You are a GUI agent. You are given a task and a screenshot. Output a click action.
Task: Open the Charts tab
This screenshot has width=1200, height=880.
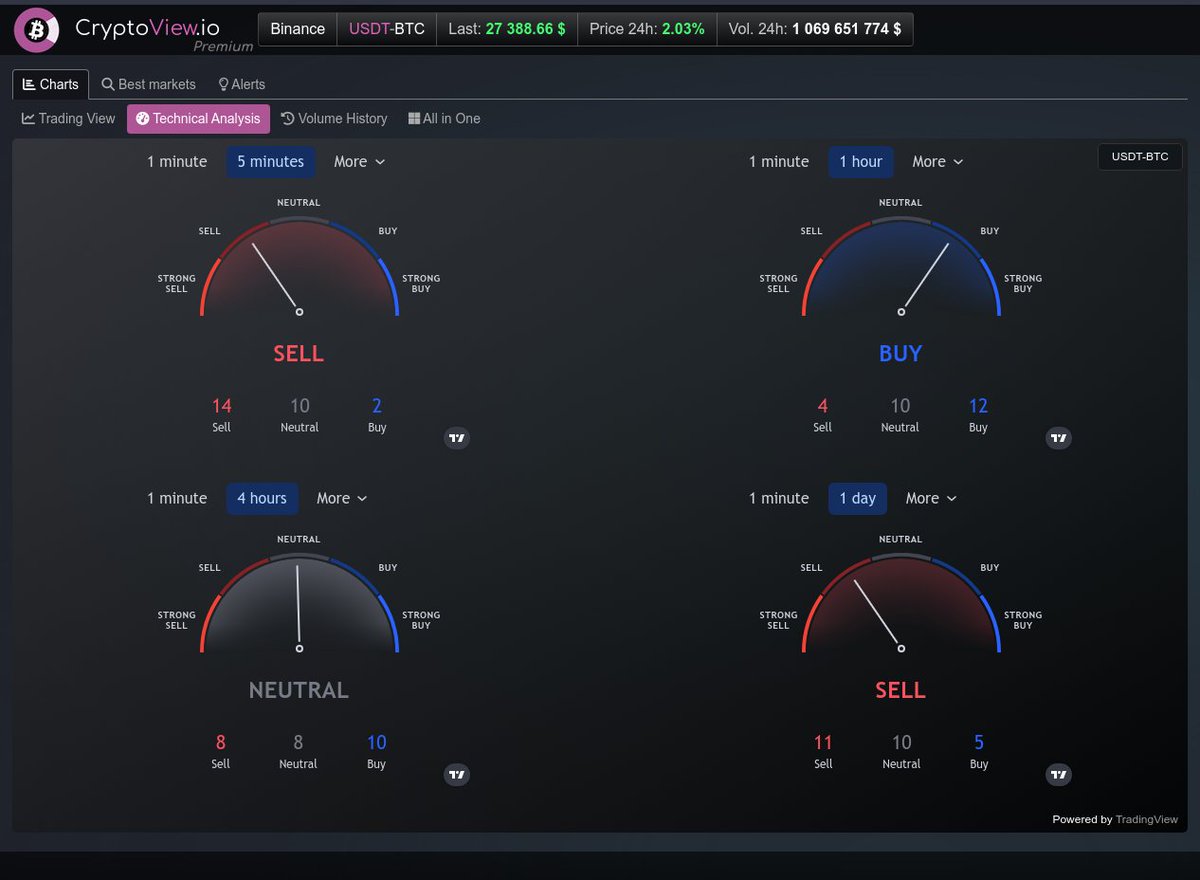[51, 84]
